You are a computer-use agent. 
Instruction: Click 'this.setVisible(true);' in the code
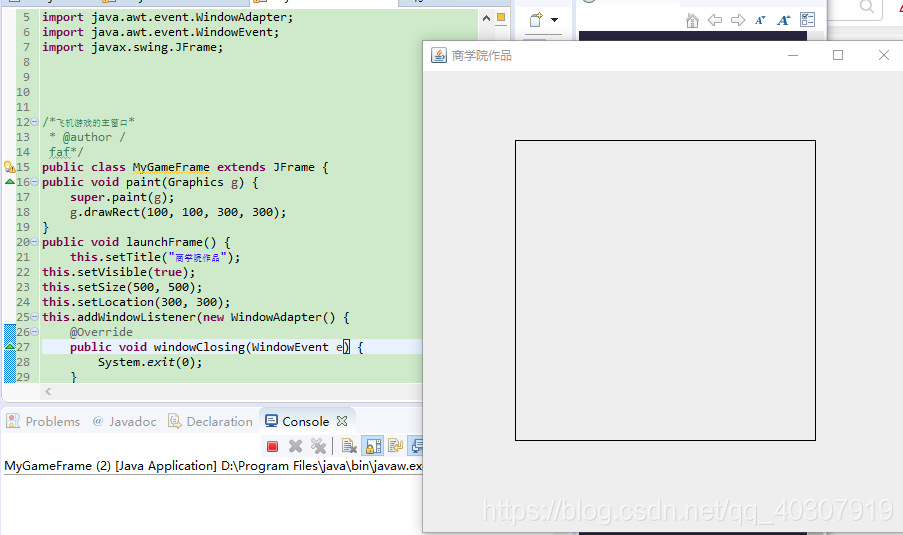click(x=119, y=272)
